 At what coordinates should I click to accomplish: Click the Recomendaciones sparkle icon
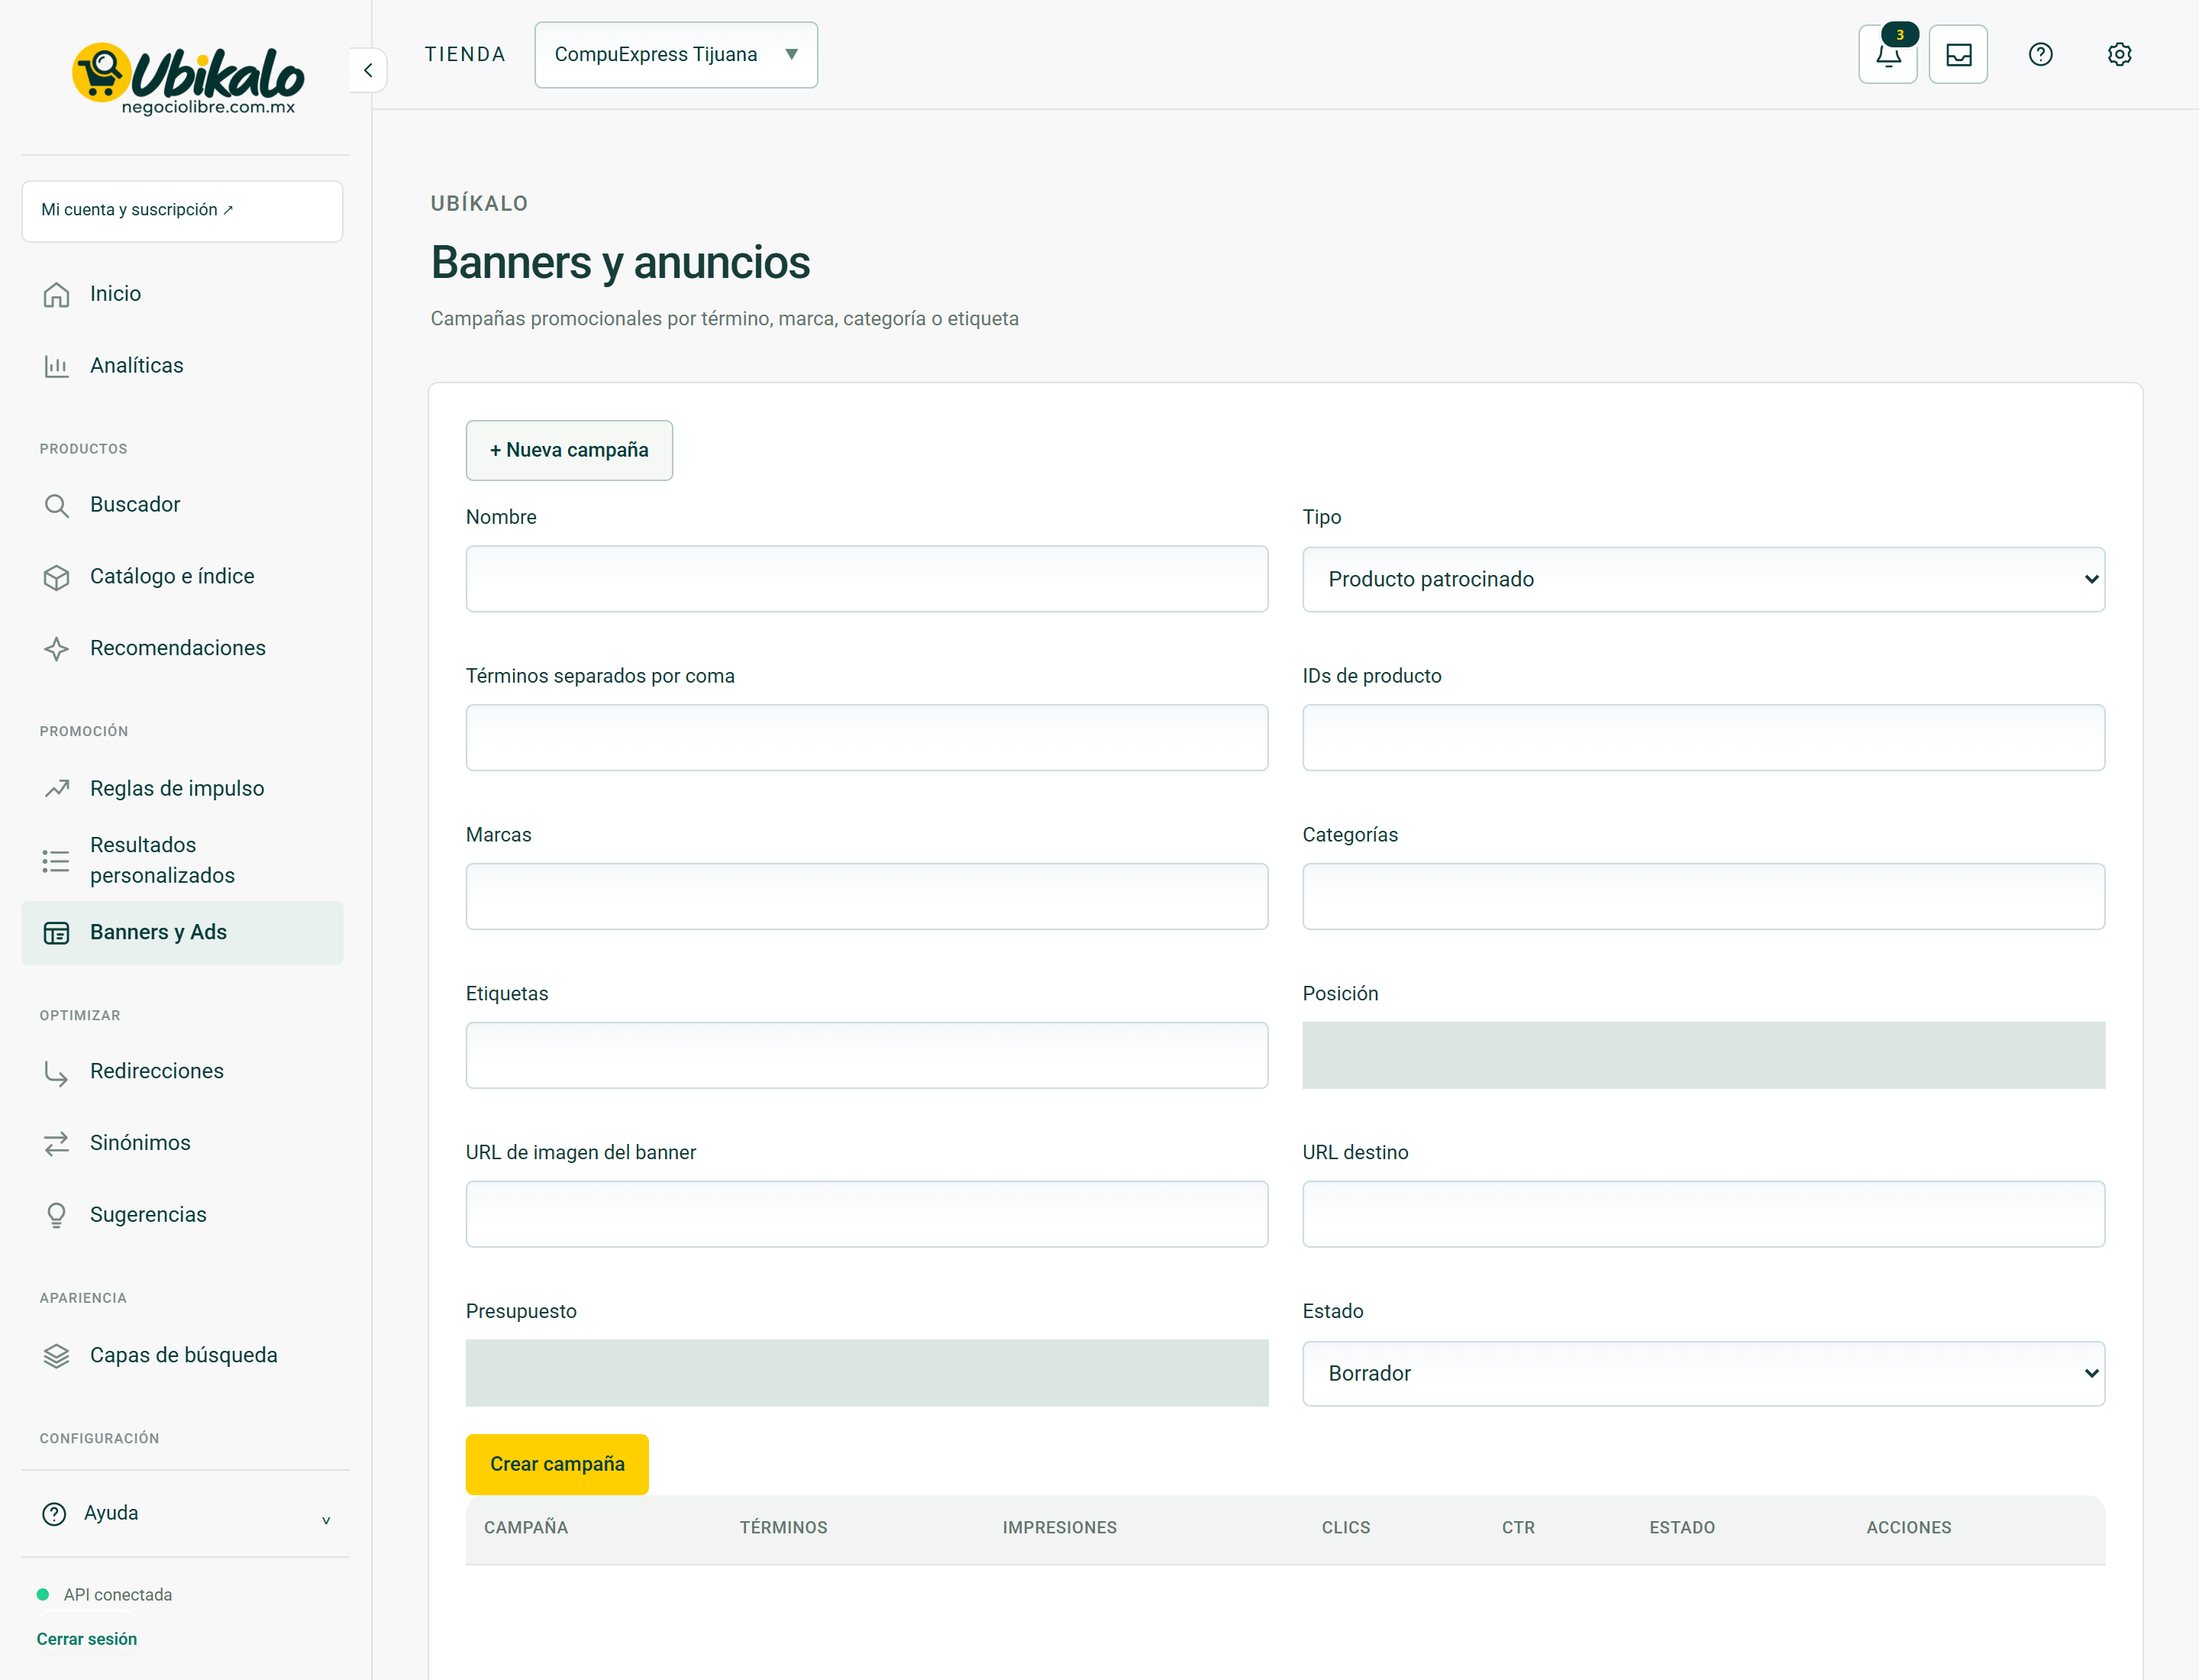(x=56, y=649)
